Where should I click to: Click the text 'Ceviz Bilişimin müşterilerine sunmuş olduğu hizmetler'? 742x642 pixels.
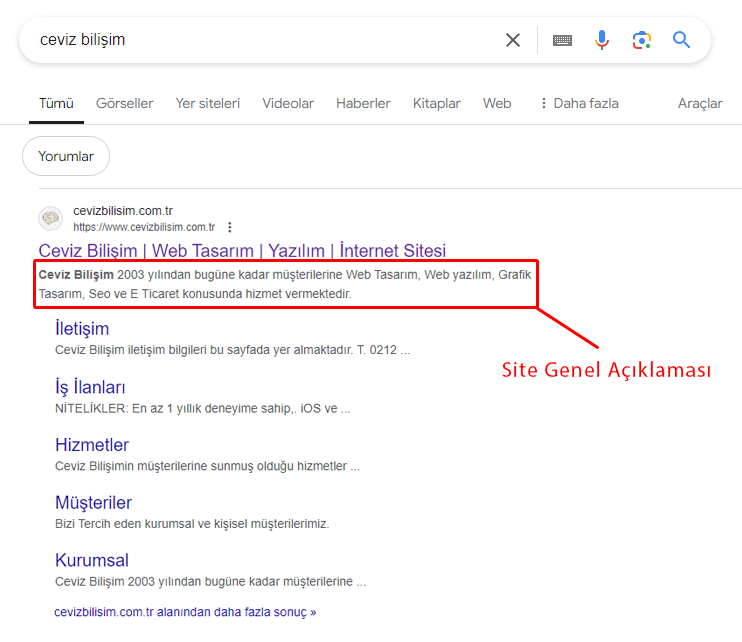pyautogui.click(x=207, y=466)
